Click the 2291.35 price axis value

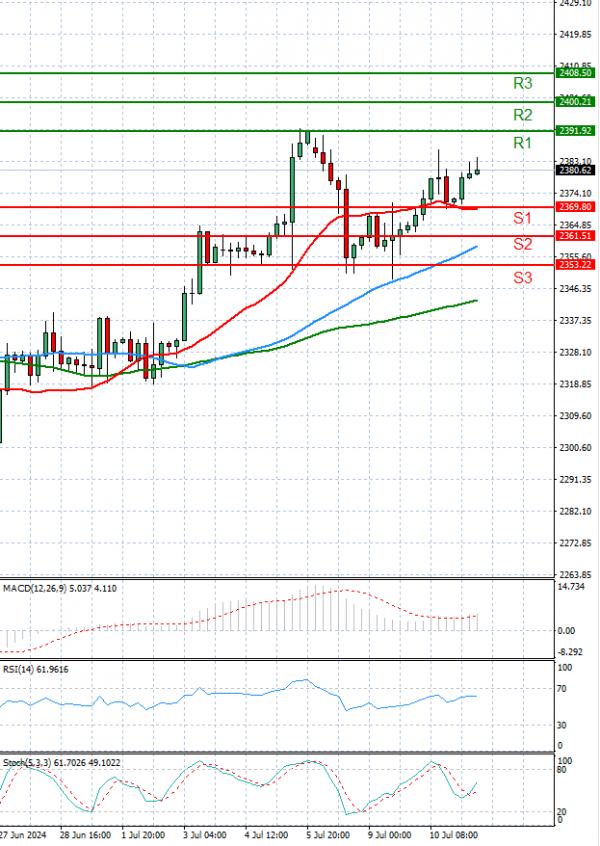coord(575,480)
